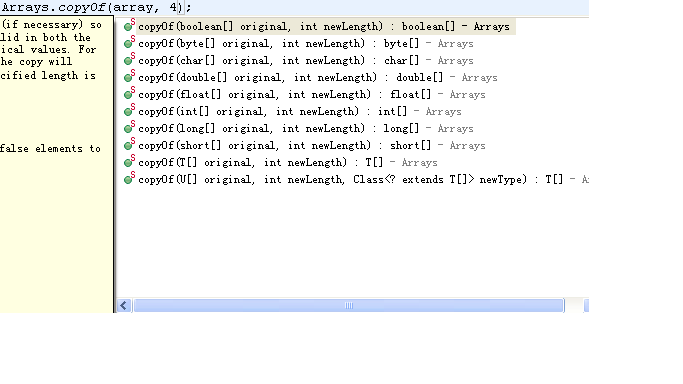The height and width of the screenshot is (384, 683).
Task: Click in the Arrays.copyOf(array, 4) code line
Action: (97, 7)
